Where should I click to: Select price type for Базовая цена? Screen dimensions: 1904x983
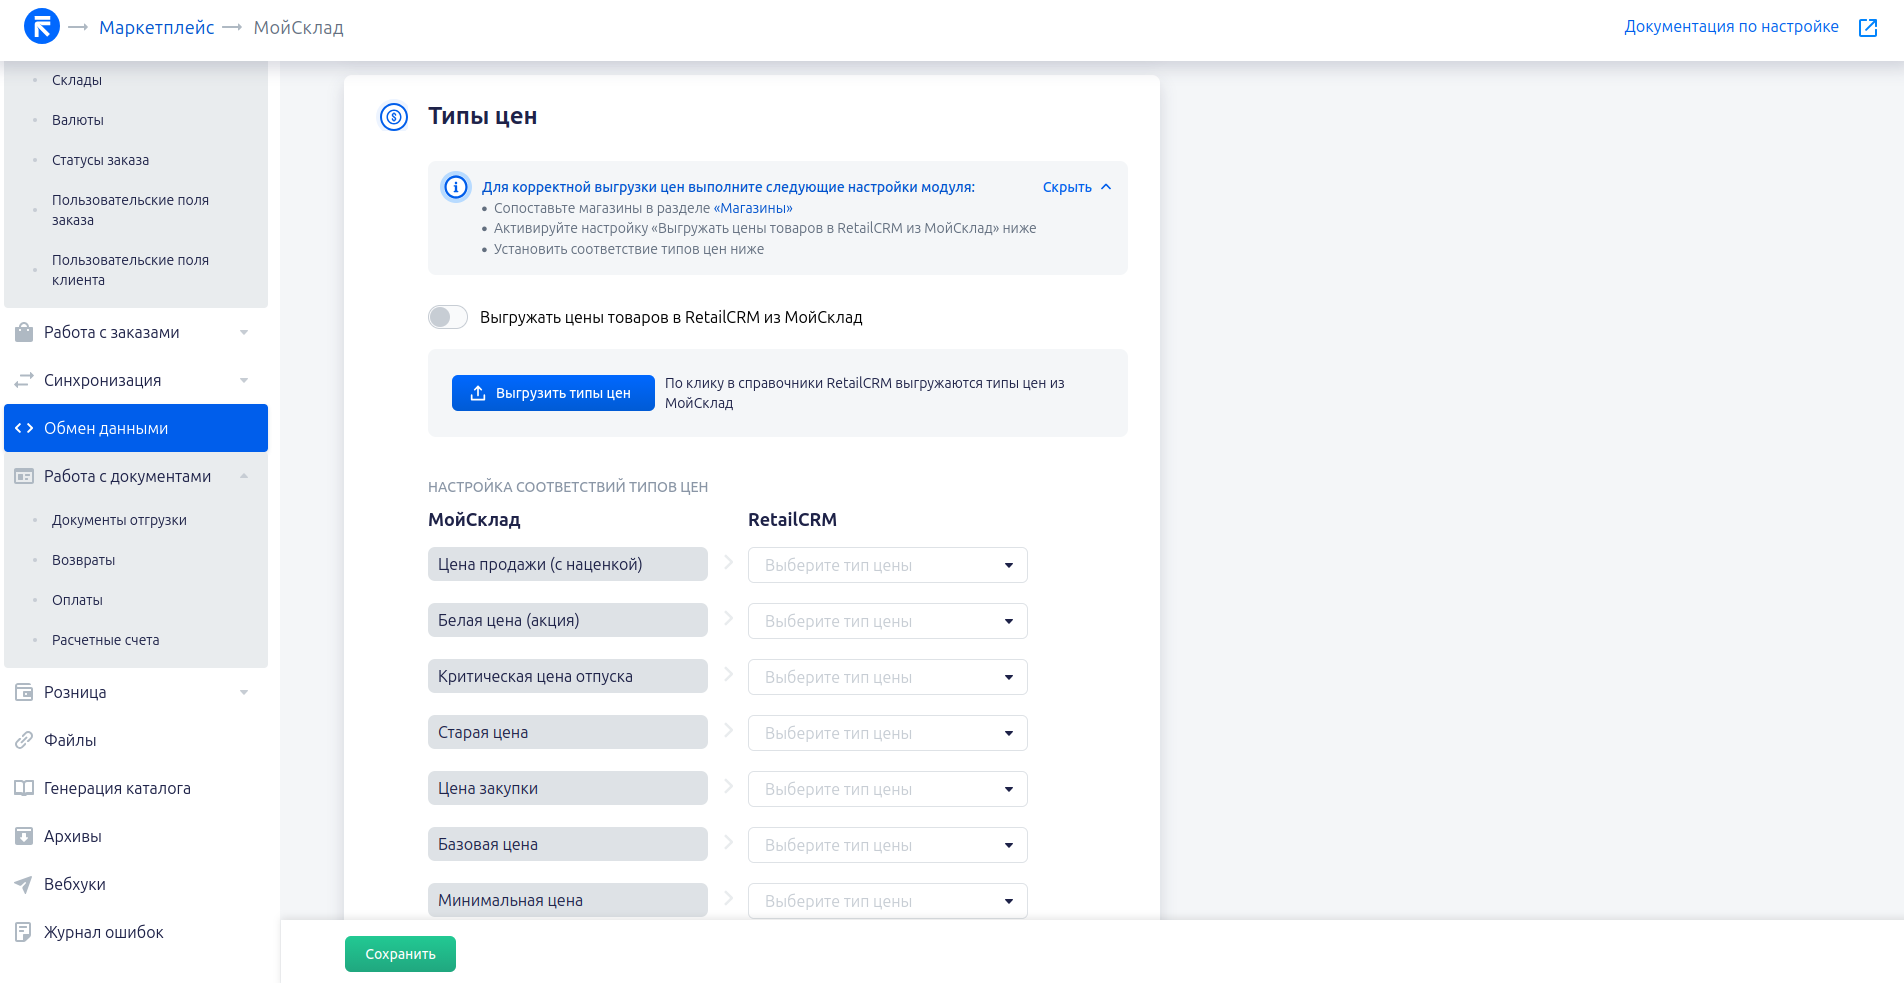pos(887,845)
